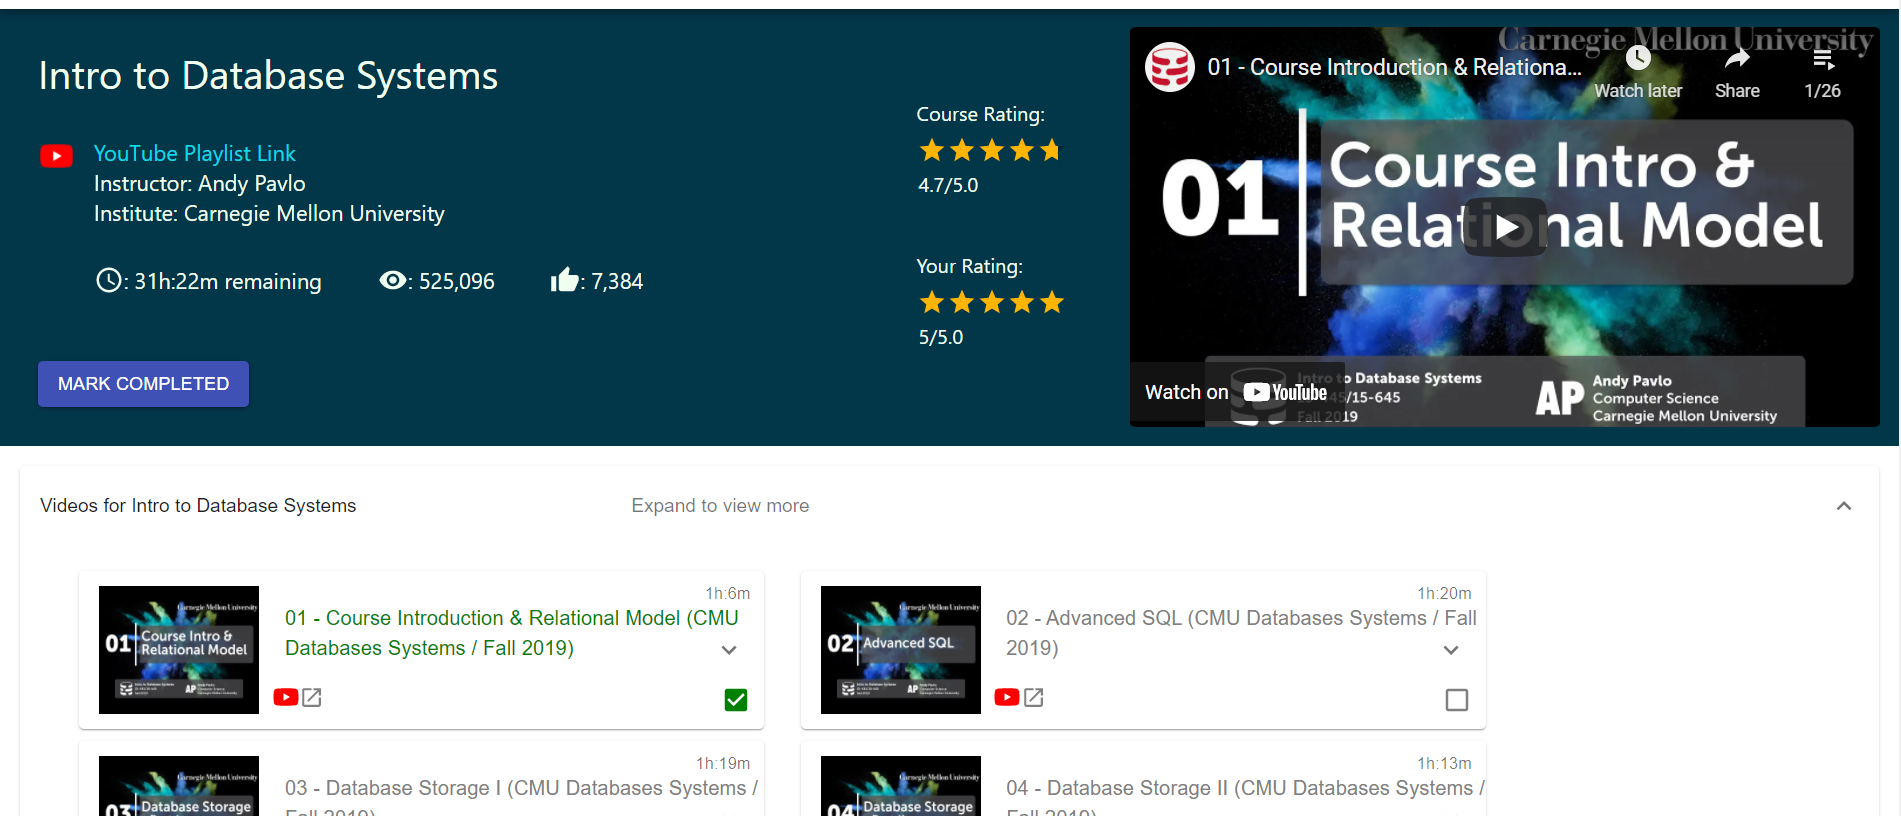Click title 03 - Database Storage I
This screenshot has height=816, width=1901.
pyautogui.click(x=521, y=796)
